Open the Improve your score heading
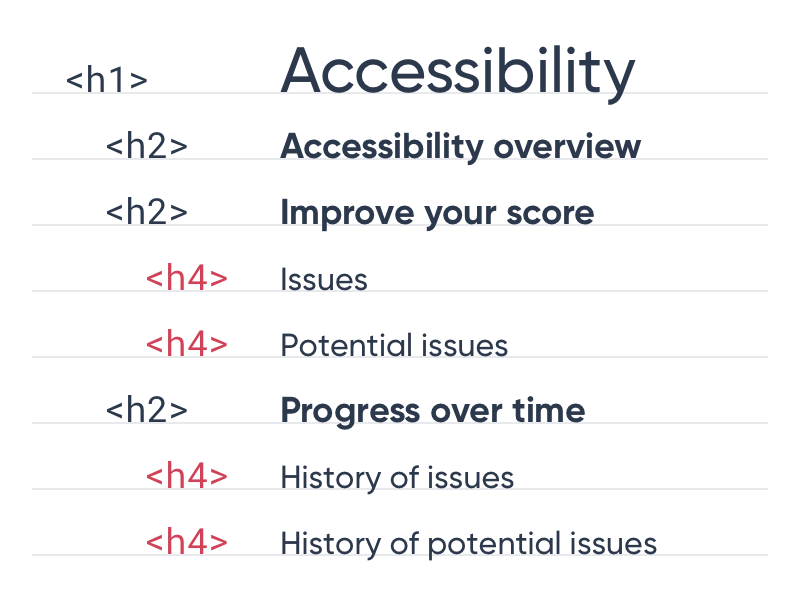 coord(437,212)
